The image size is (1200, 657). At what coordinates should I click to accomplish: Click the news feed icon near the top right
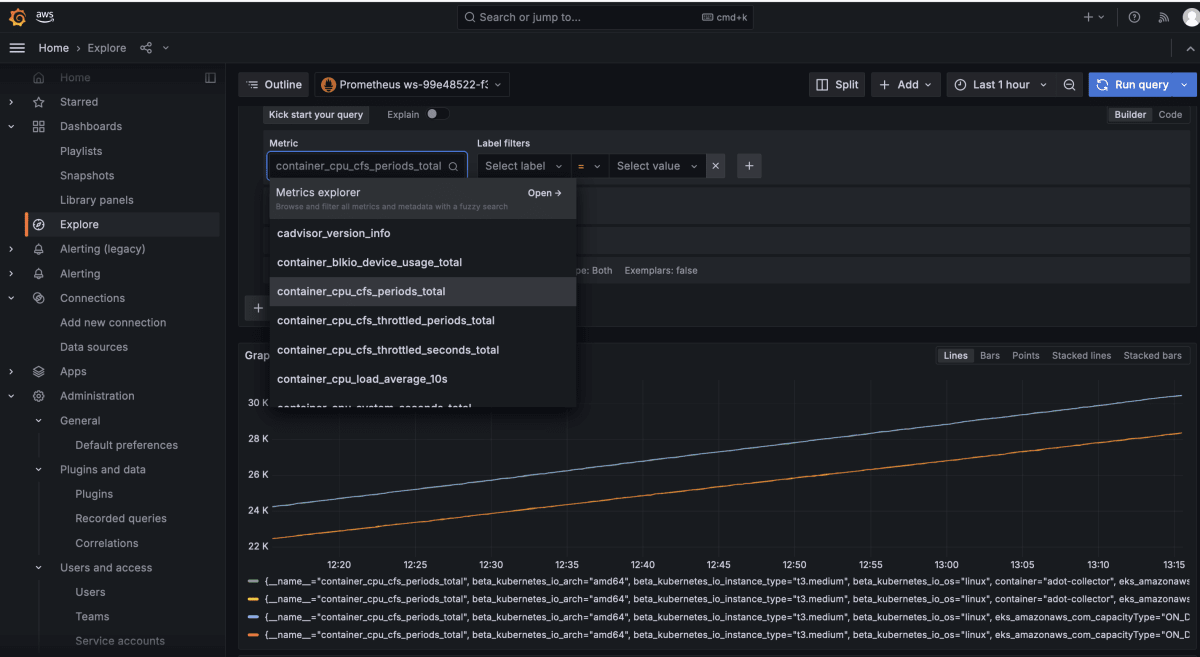tap(1163, 16)
